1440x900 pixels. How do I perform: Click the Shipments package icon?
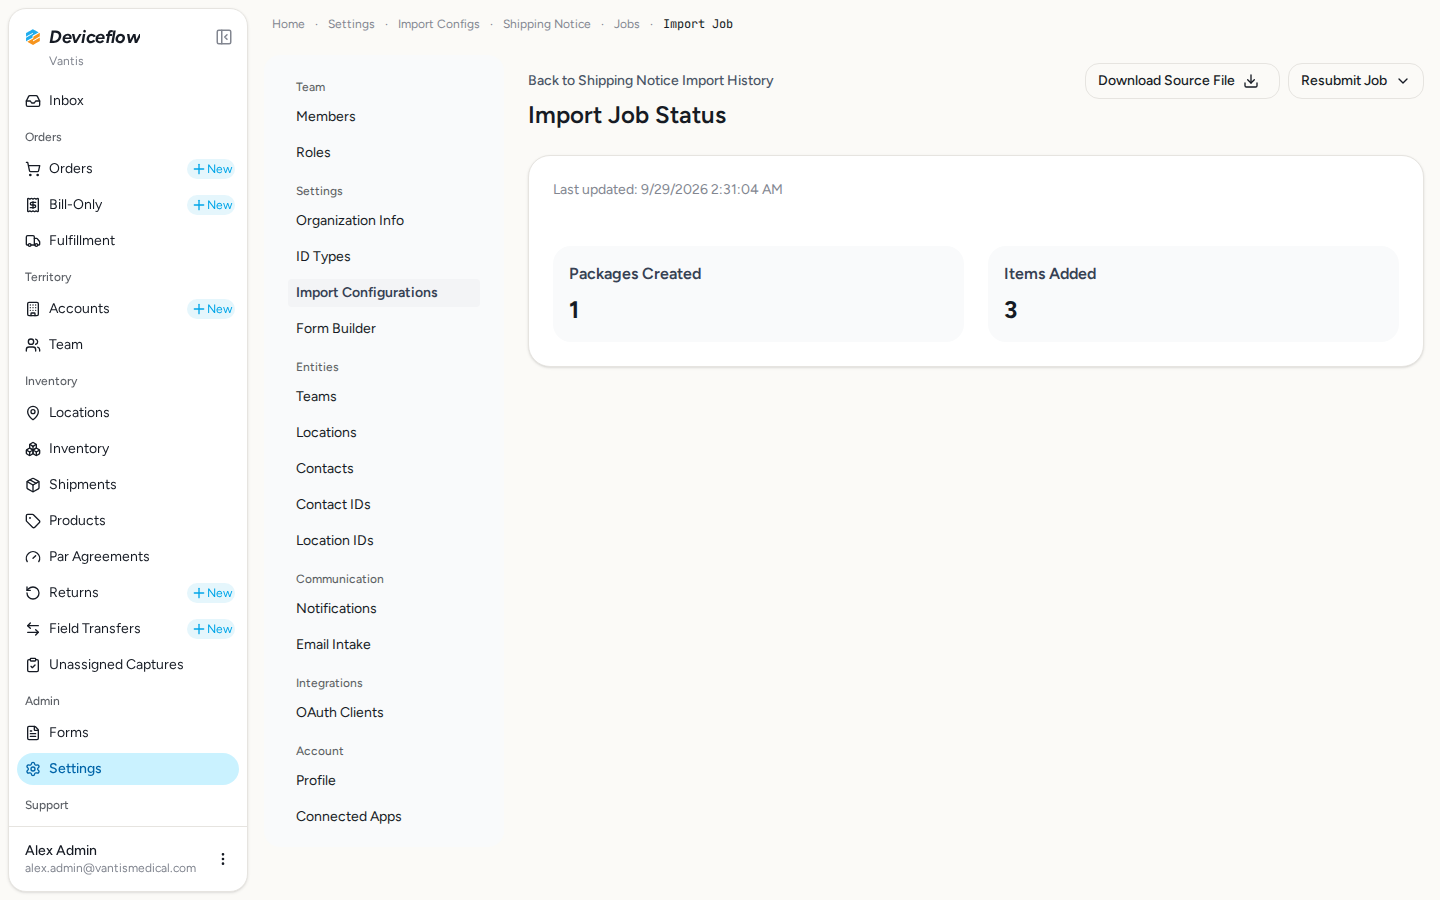coord(33,485)
